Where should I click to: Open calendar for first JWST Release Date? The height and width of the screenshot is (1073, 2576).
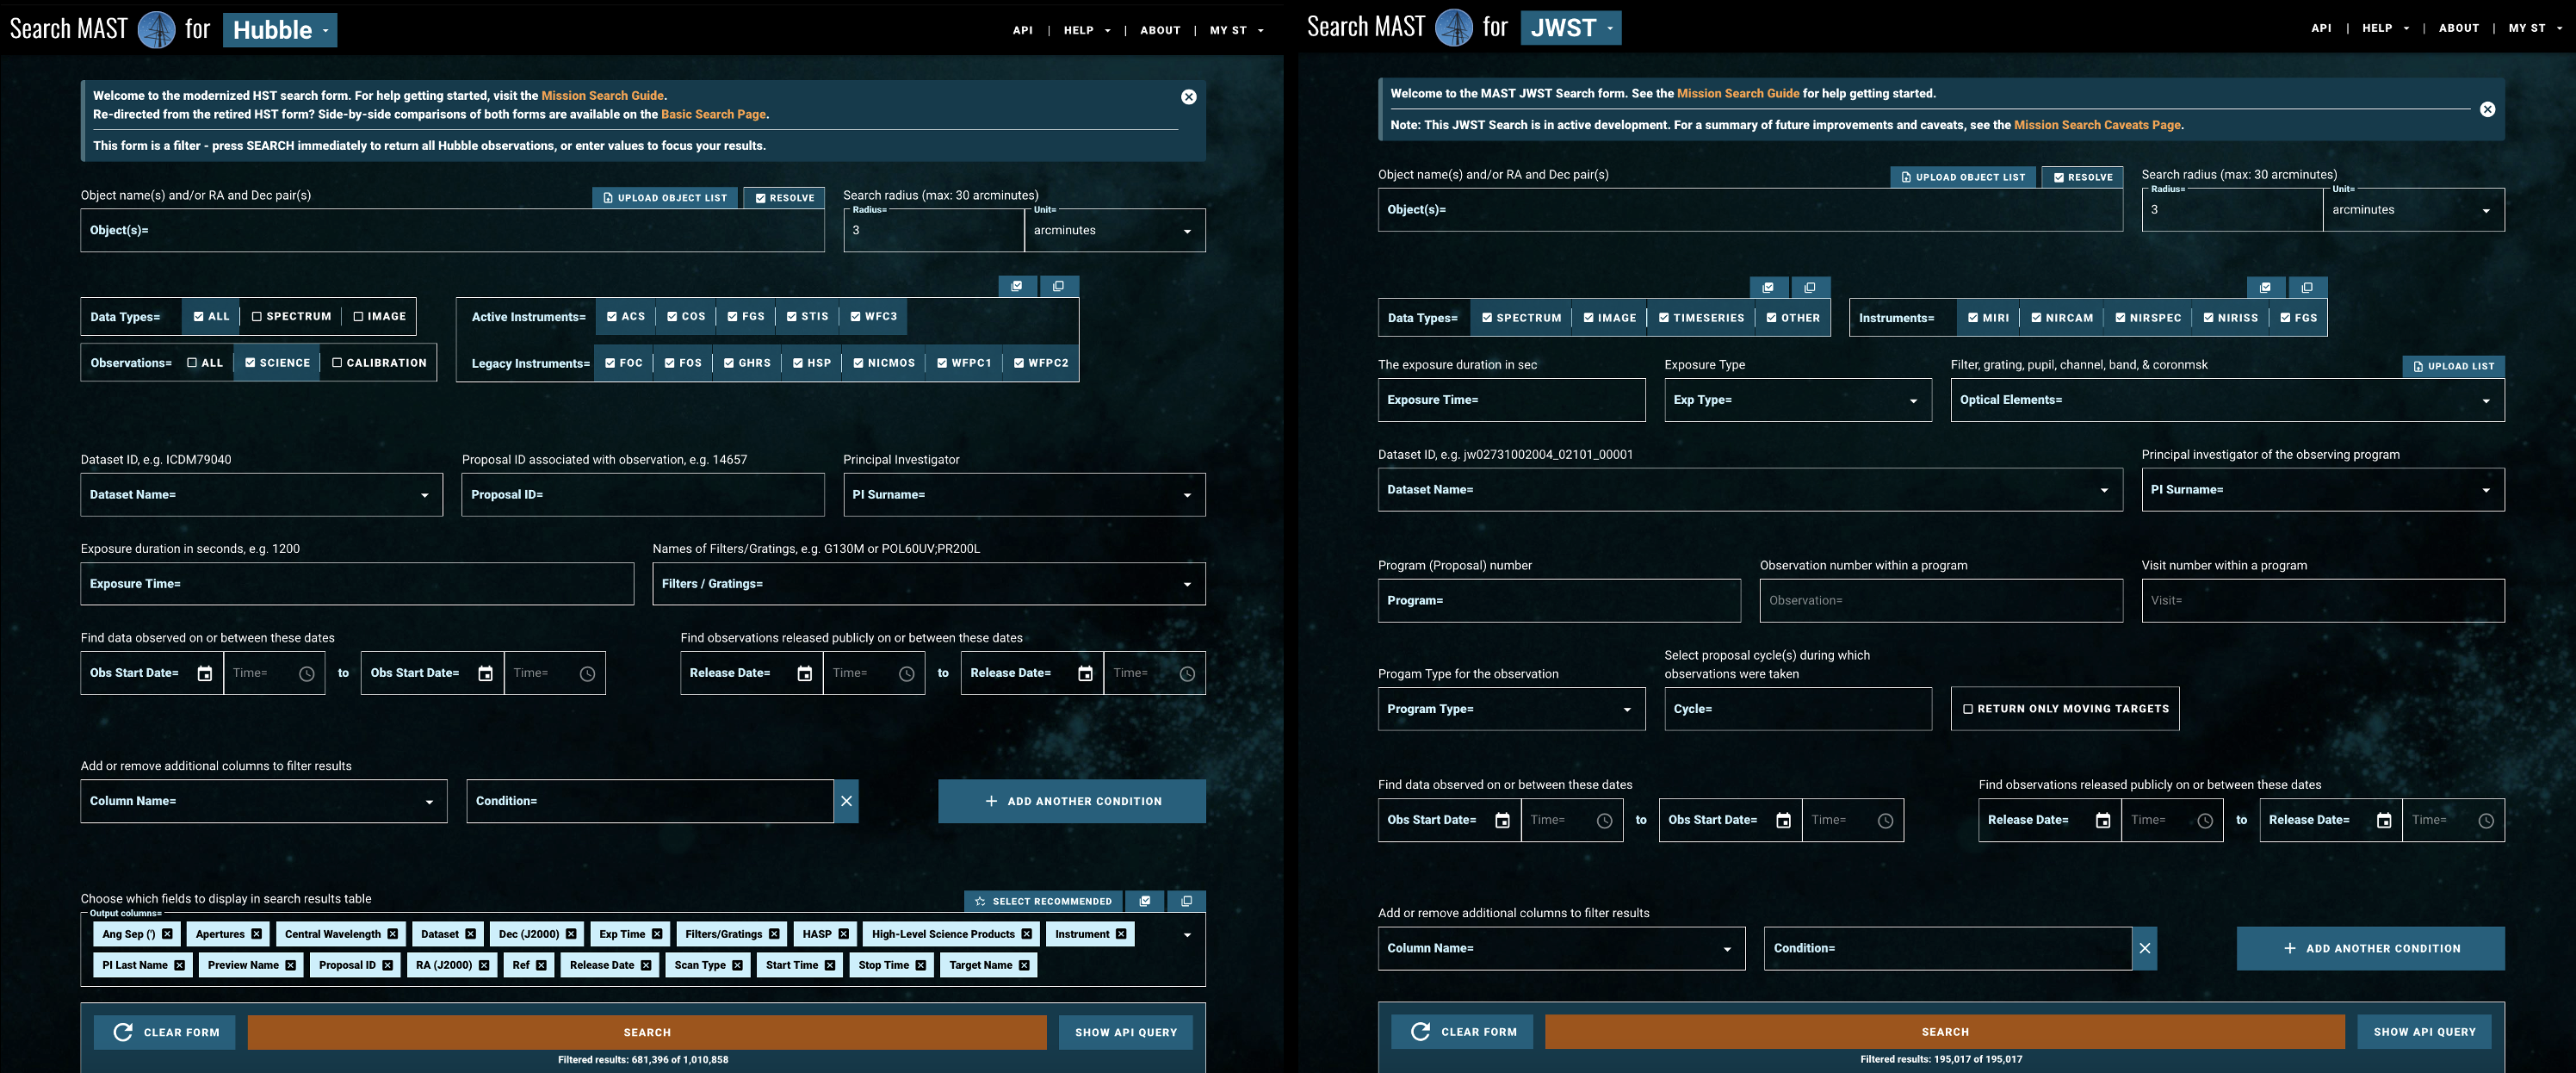coord(2103,820)
